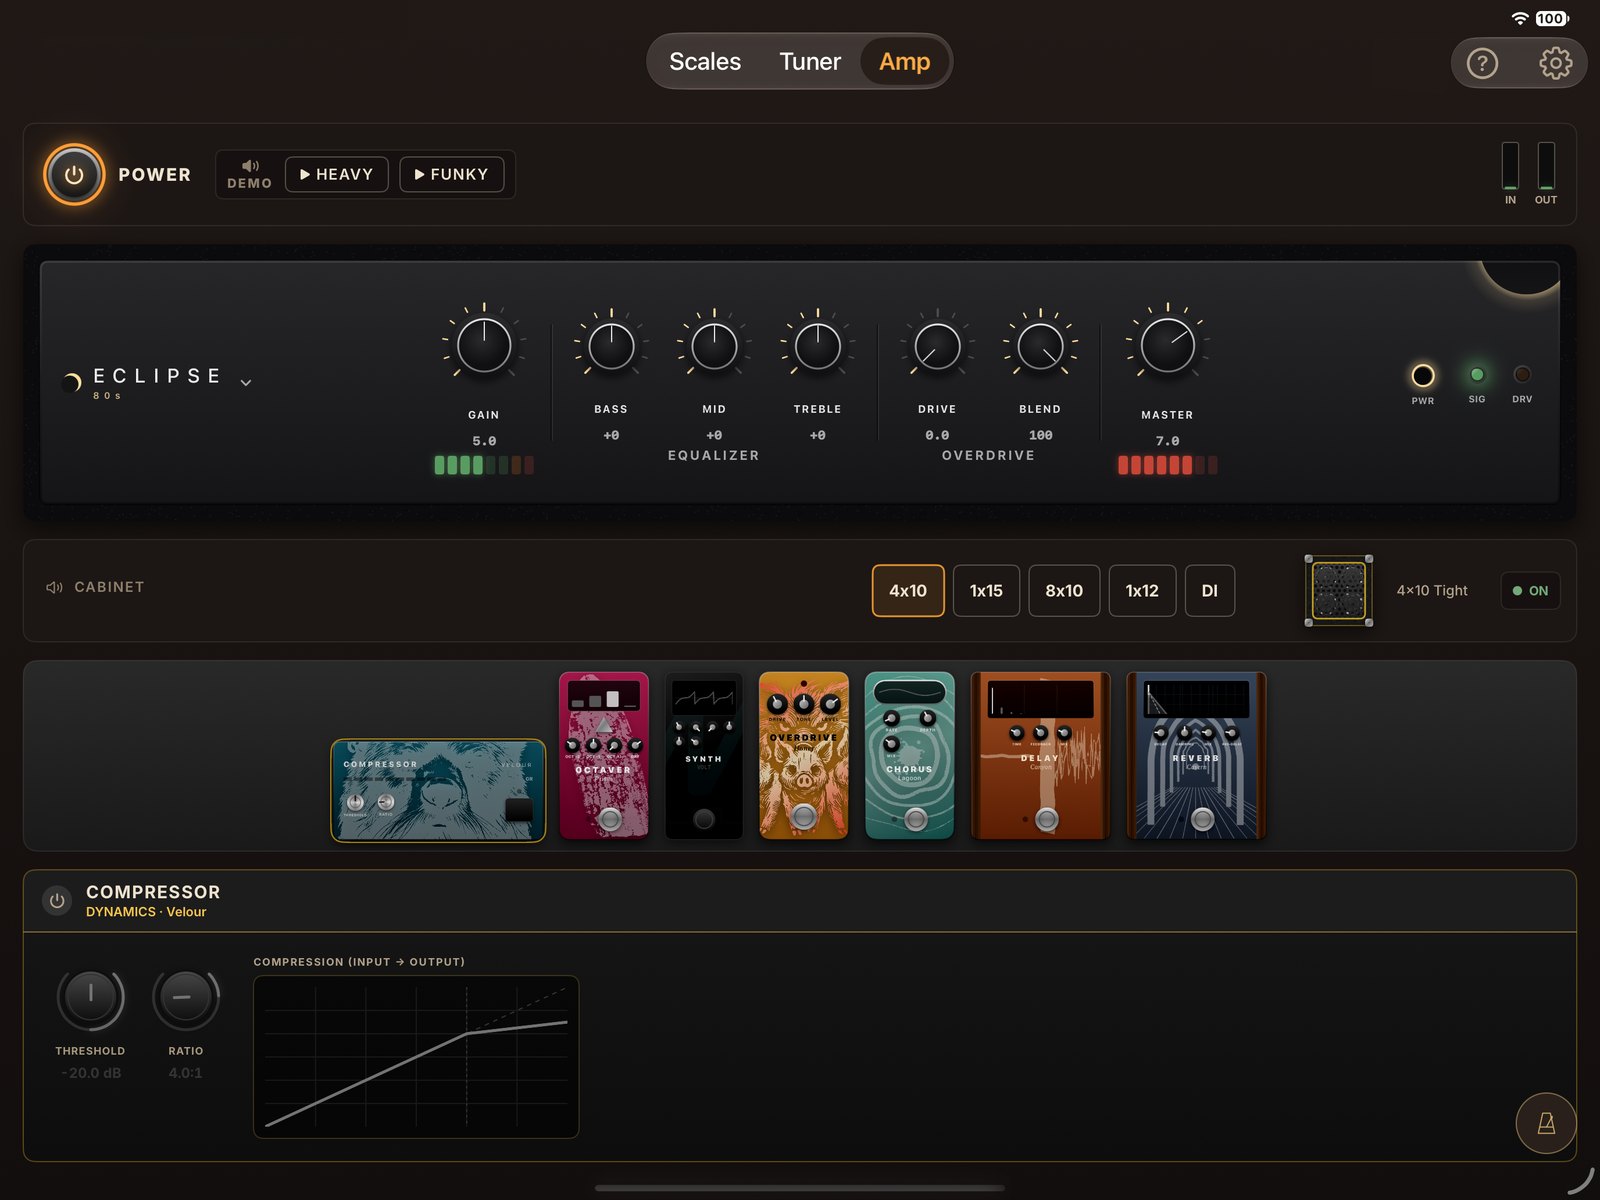
Task: Click the Mid EQ knob
Action: [714, 347]
